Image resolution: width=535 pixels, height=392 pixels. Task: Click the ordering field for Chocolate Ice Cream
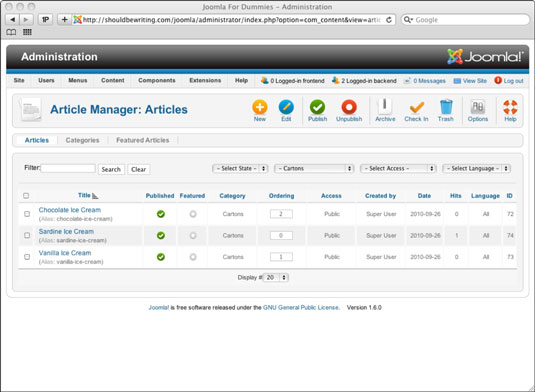[x=281, y=214]
